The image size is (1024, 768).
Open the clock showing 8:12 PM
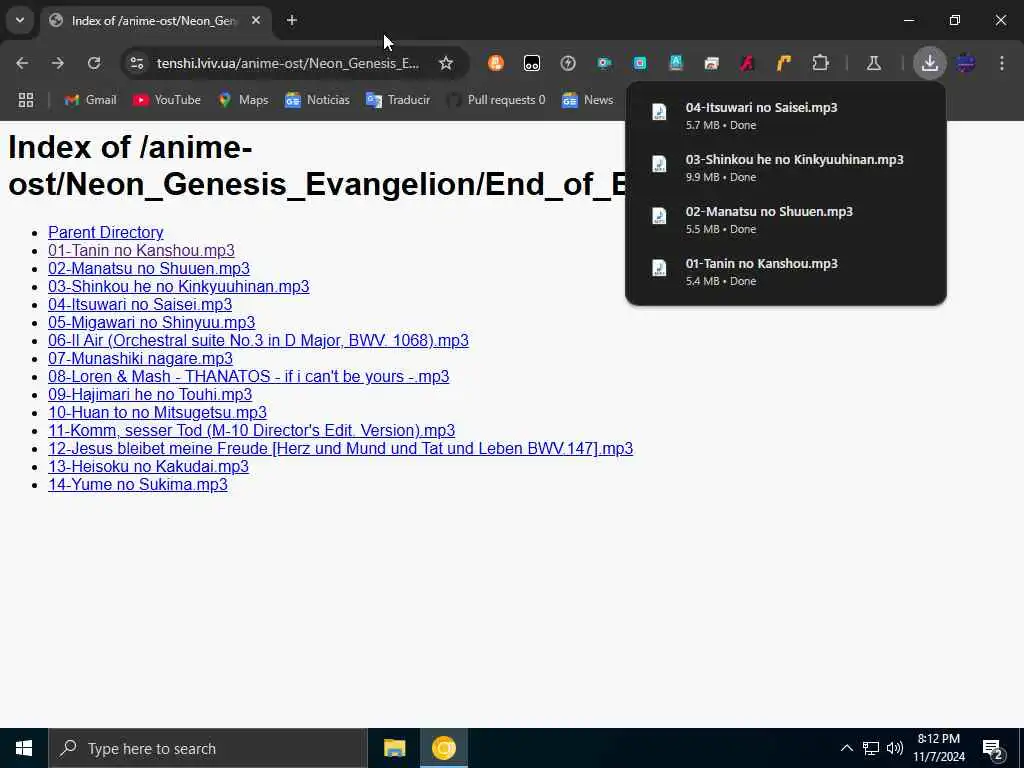click(x=939, y=748)
